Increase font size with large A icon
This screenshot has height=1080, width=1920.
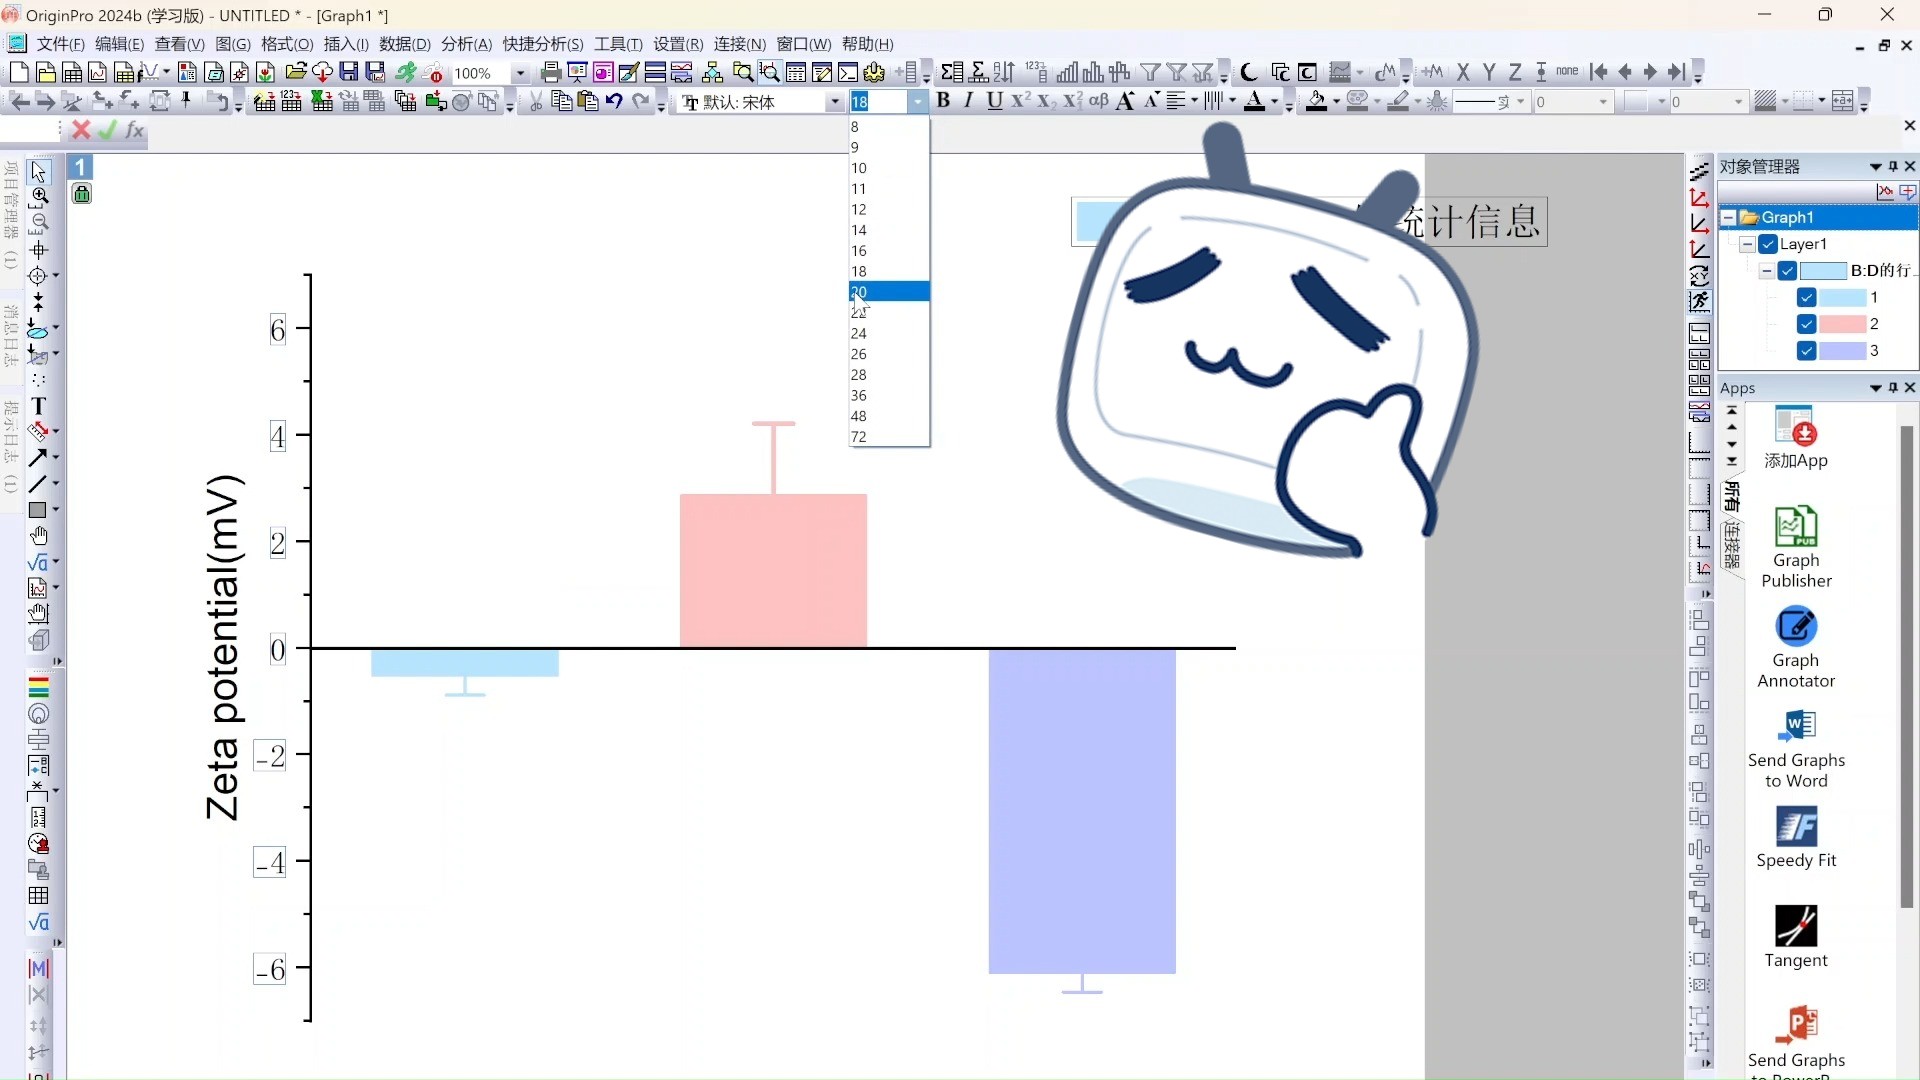(1125, 101)
